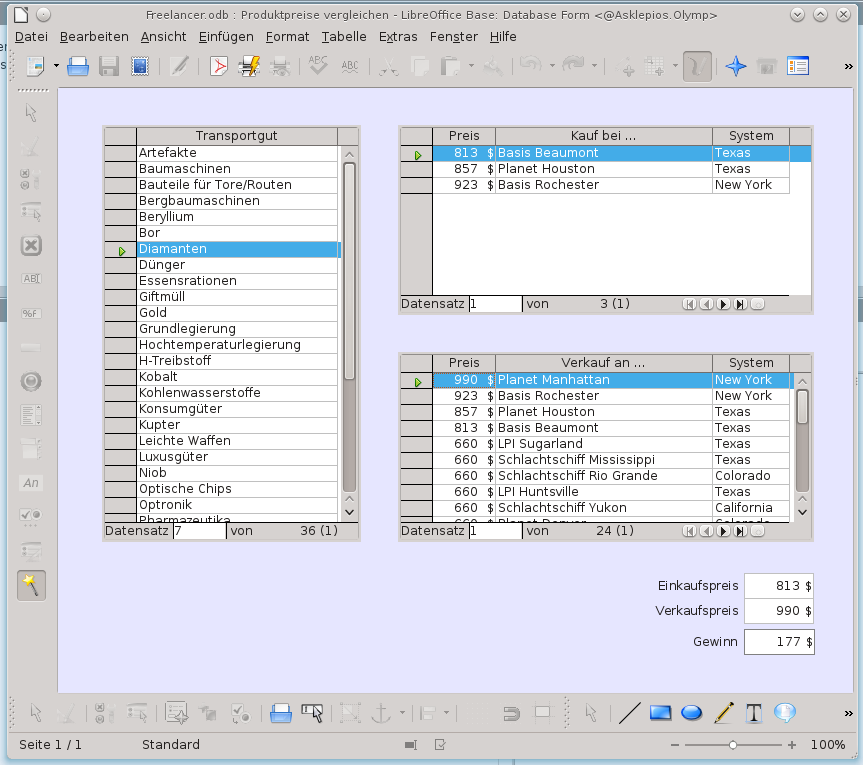Click the blue Open document icon

pyautogui.click(x=78, y=67)
